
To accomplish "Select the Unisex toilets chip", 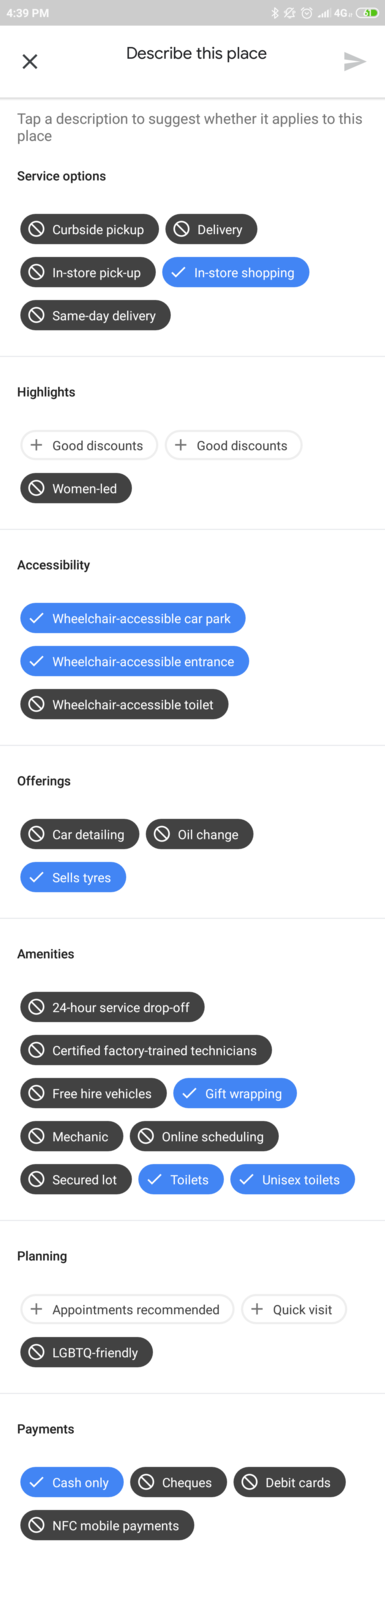I will [x=292, y=1179].
